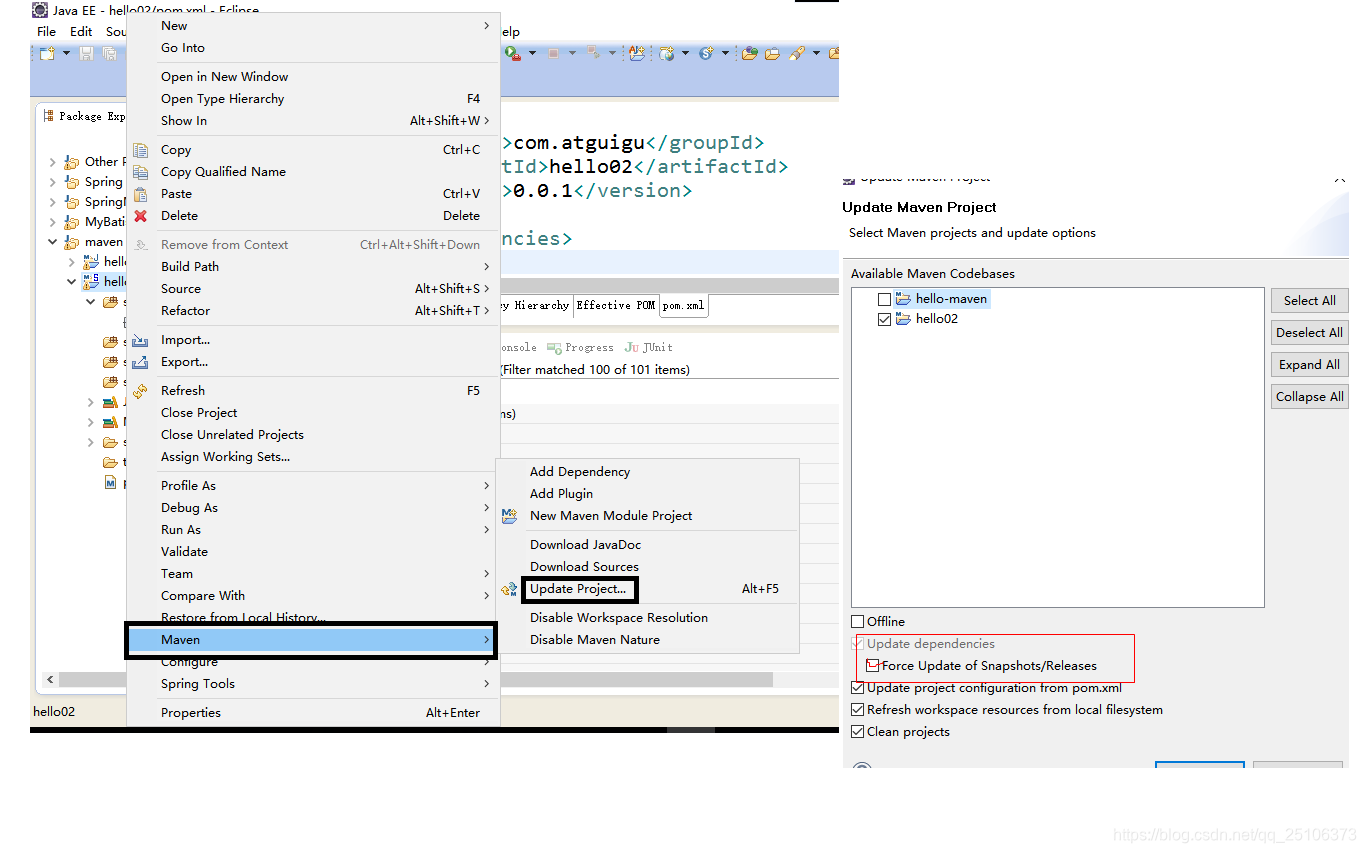Click the New Maven Module Project icon
1366x853 pixels.
510,516
